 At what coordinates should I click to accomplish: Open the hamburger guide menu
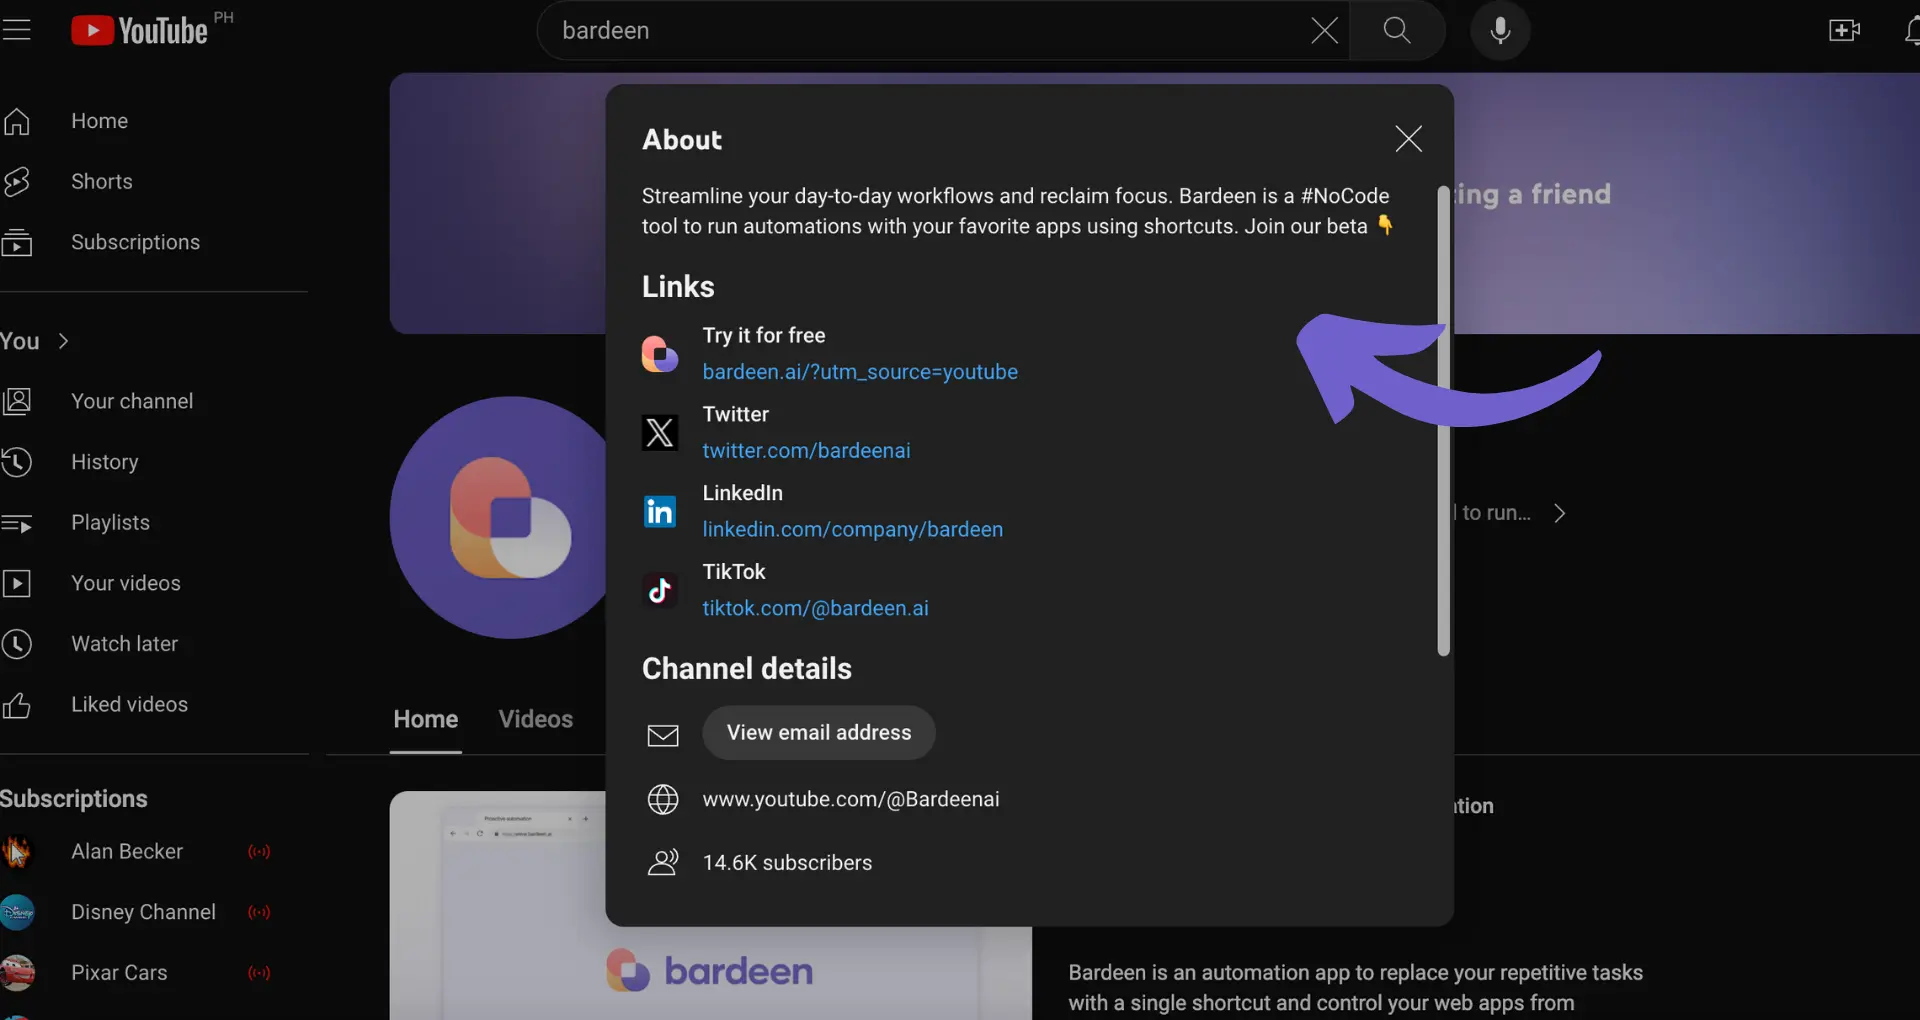point(16,30)
